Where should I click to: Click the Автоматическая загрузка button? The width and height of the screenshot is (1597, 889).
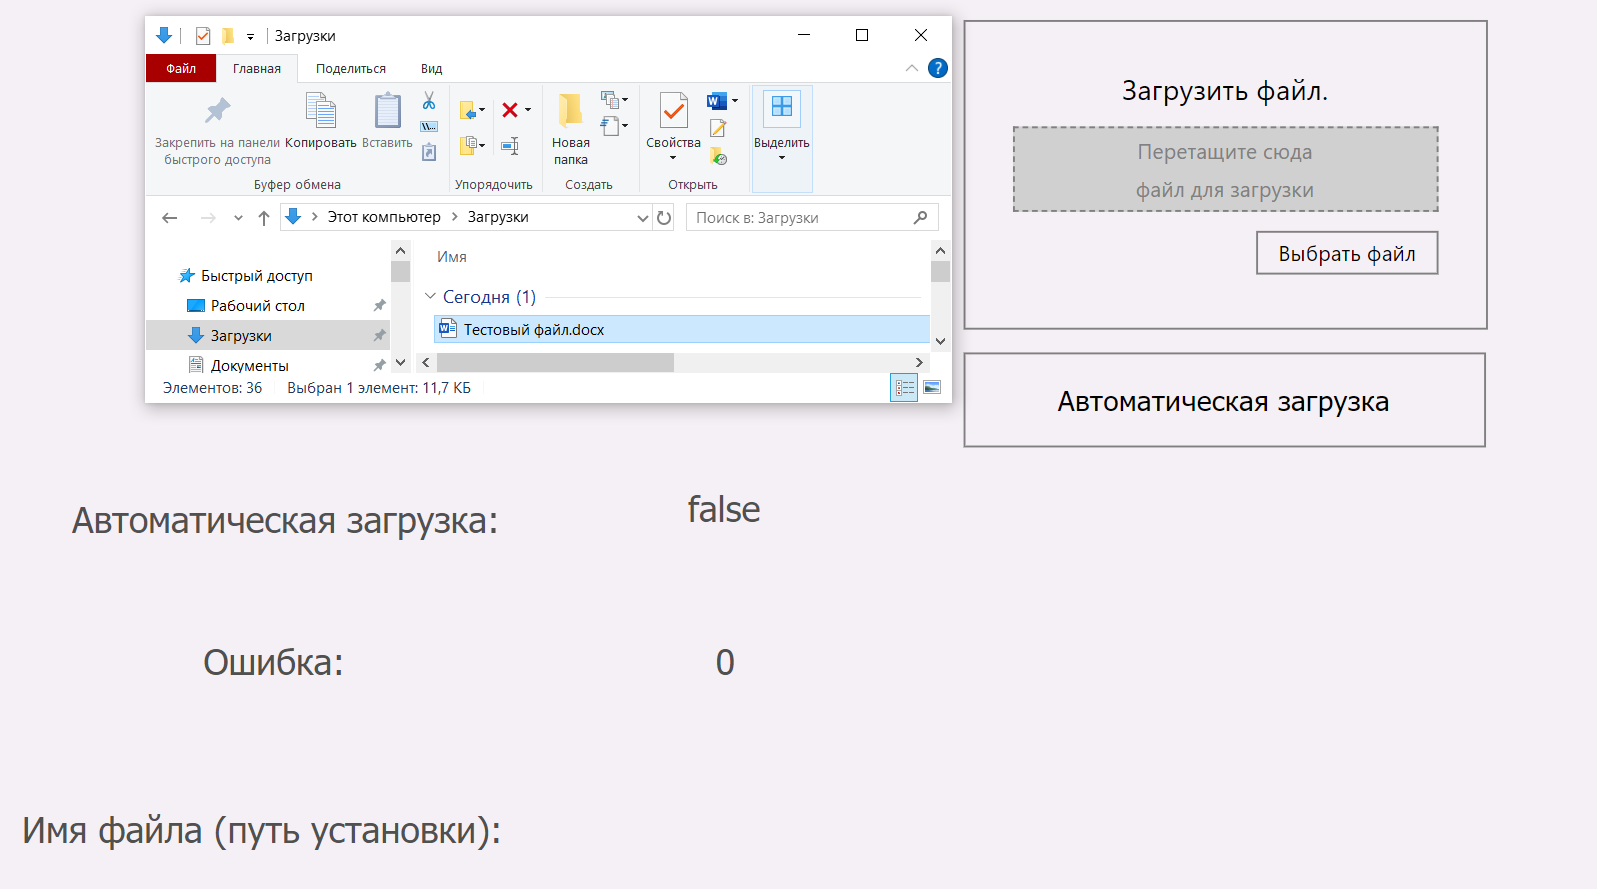[x=1224, y=400]
